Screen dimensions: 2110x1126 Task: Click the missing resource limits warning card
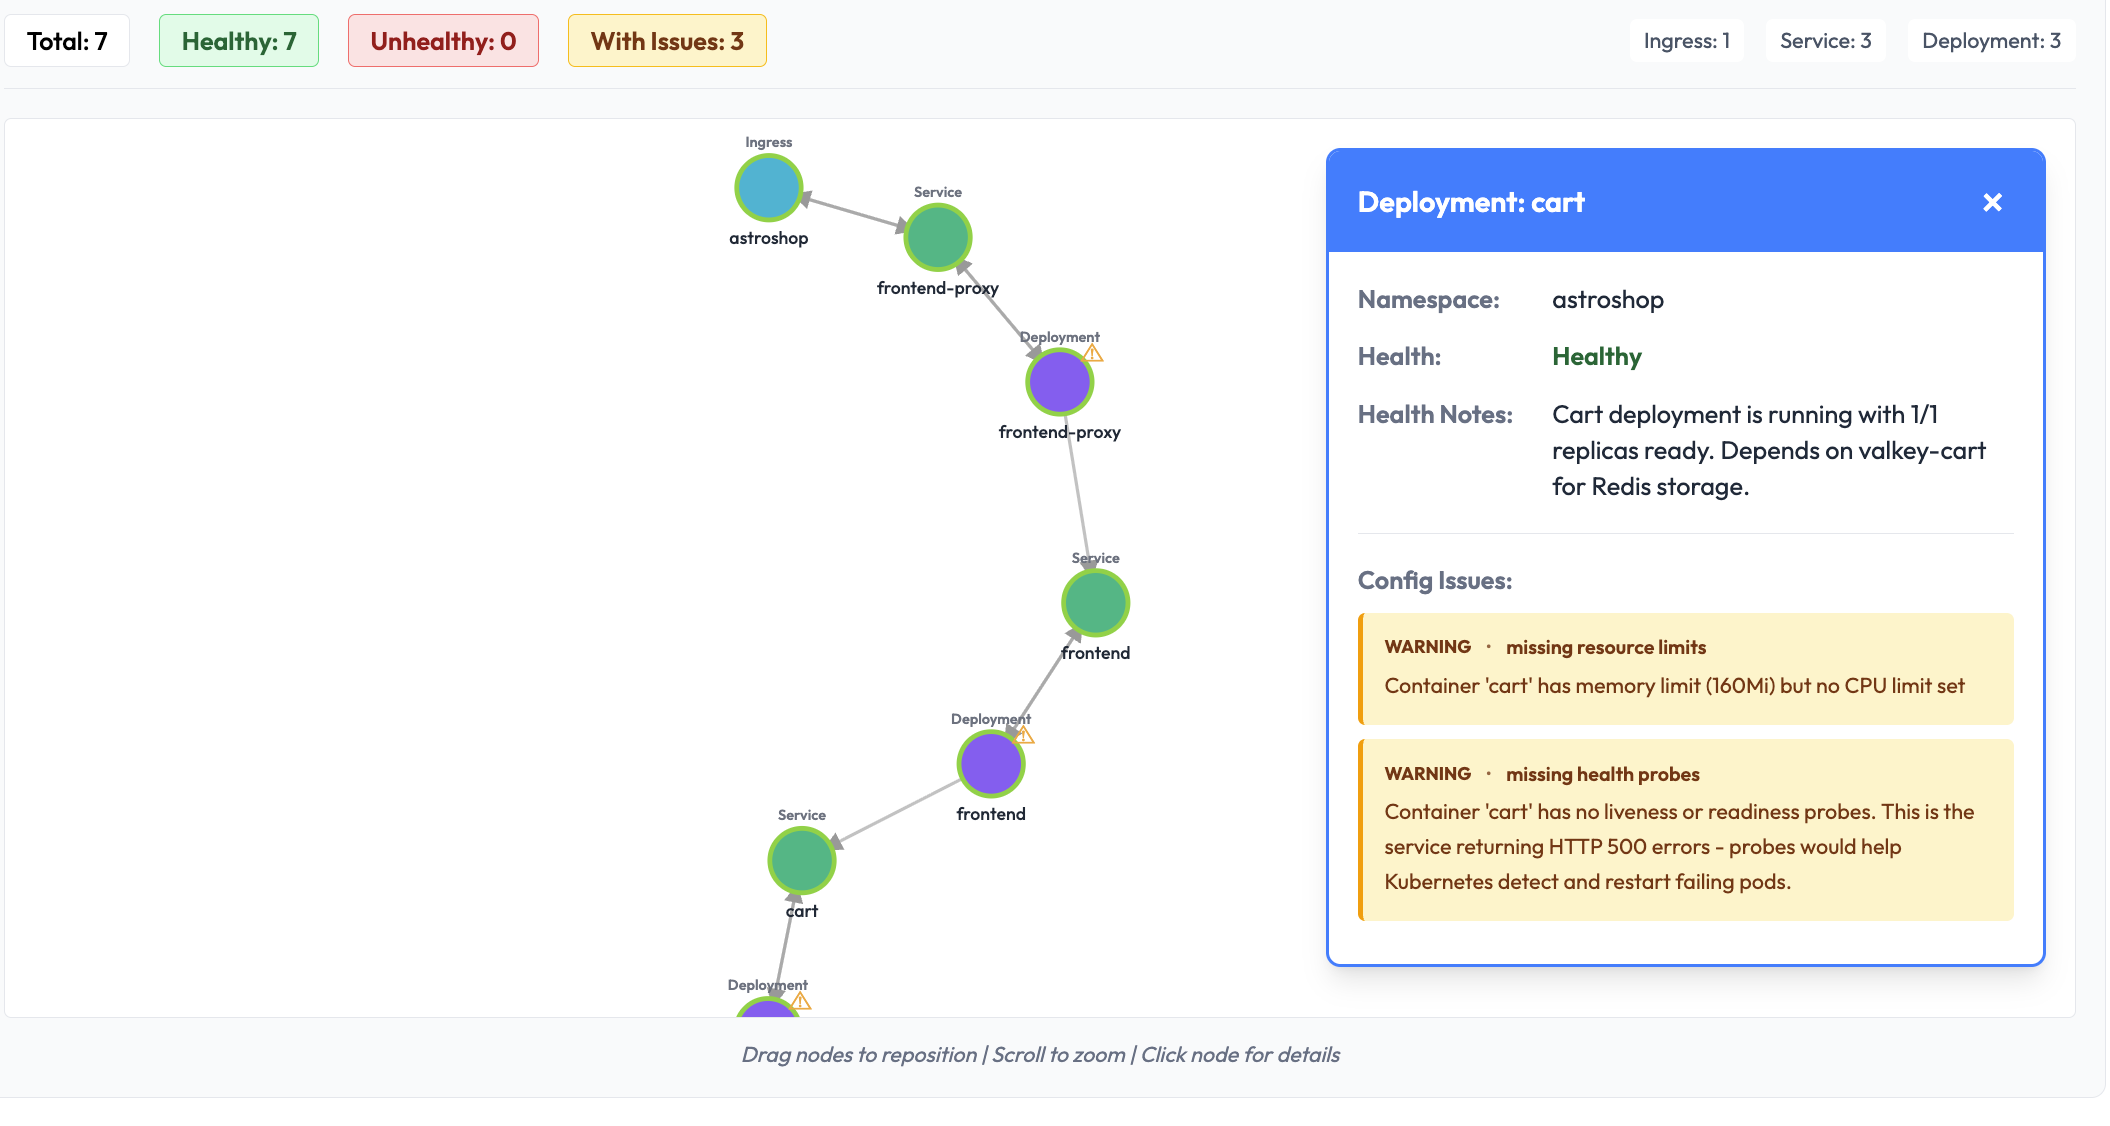pyautogui.click(x=1686, y=668)
